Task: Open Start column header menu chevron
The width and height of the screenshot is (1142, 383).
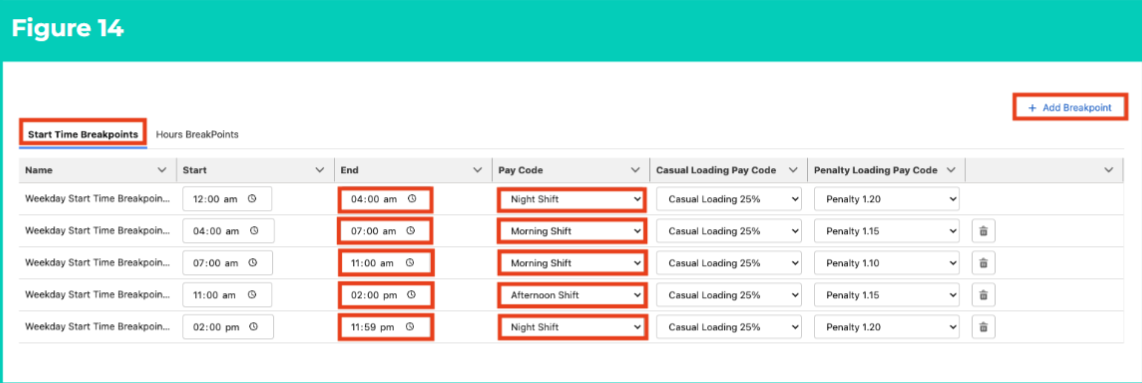Action: [319, 170]
